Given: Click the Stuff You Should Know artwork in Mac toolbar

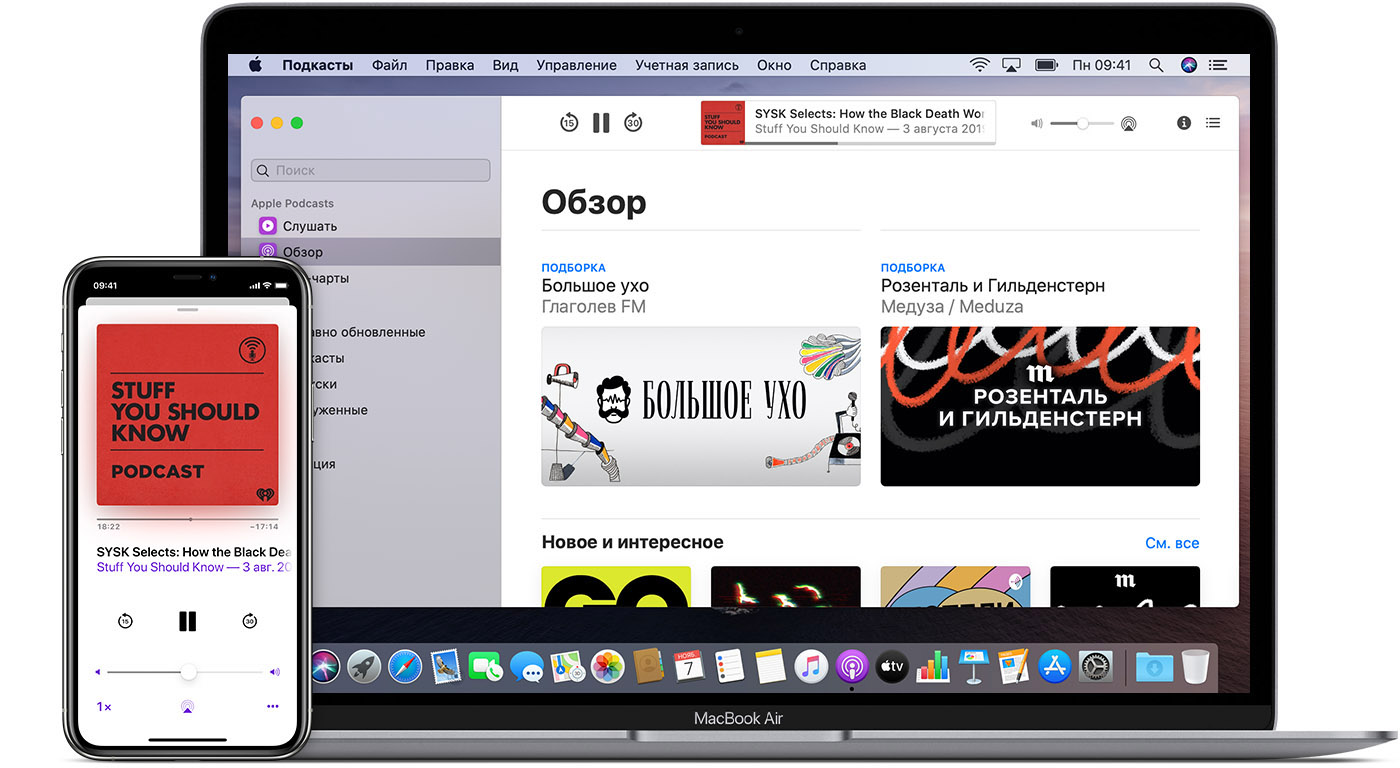Looking at the screenshot, I should click(723, 122).
